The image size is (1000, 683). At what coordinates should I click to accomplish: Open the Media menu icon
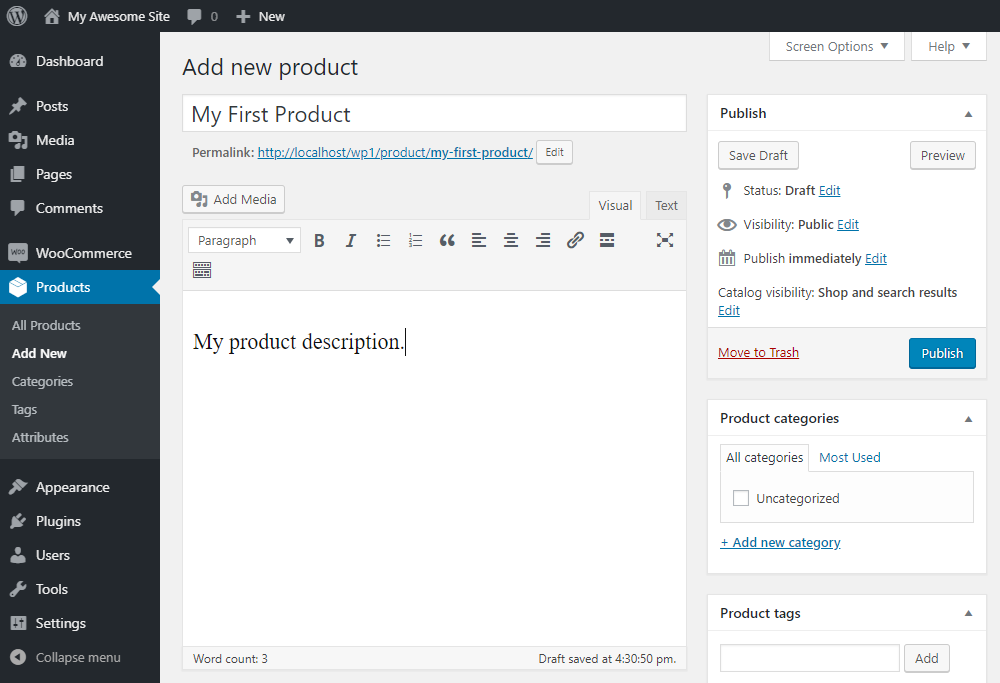[18, 140]
